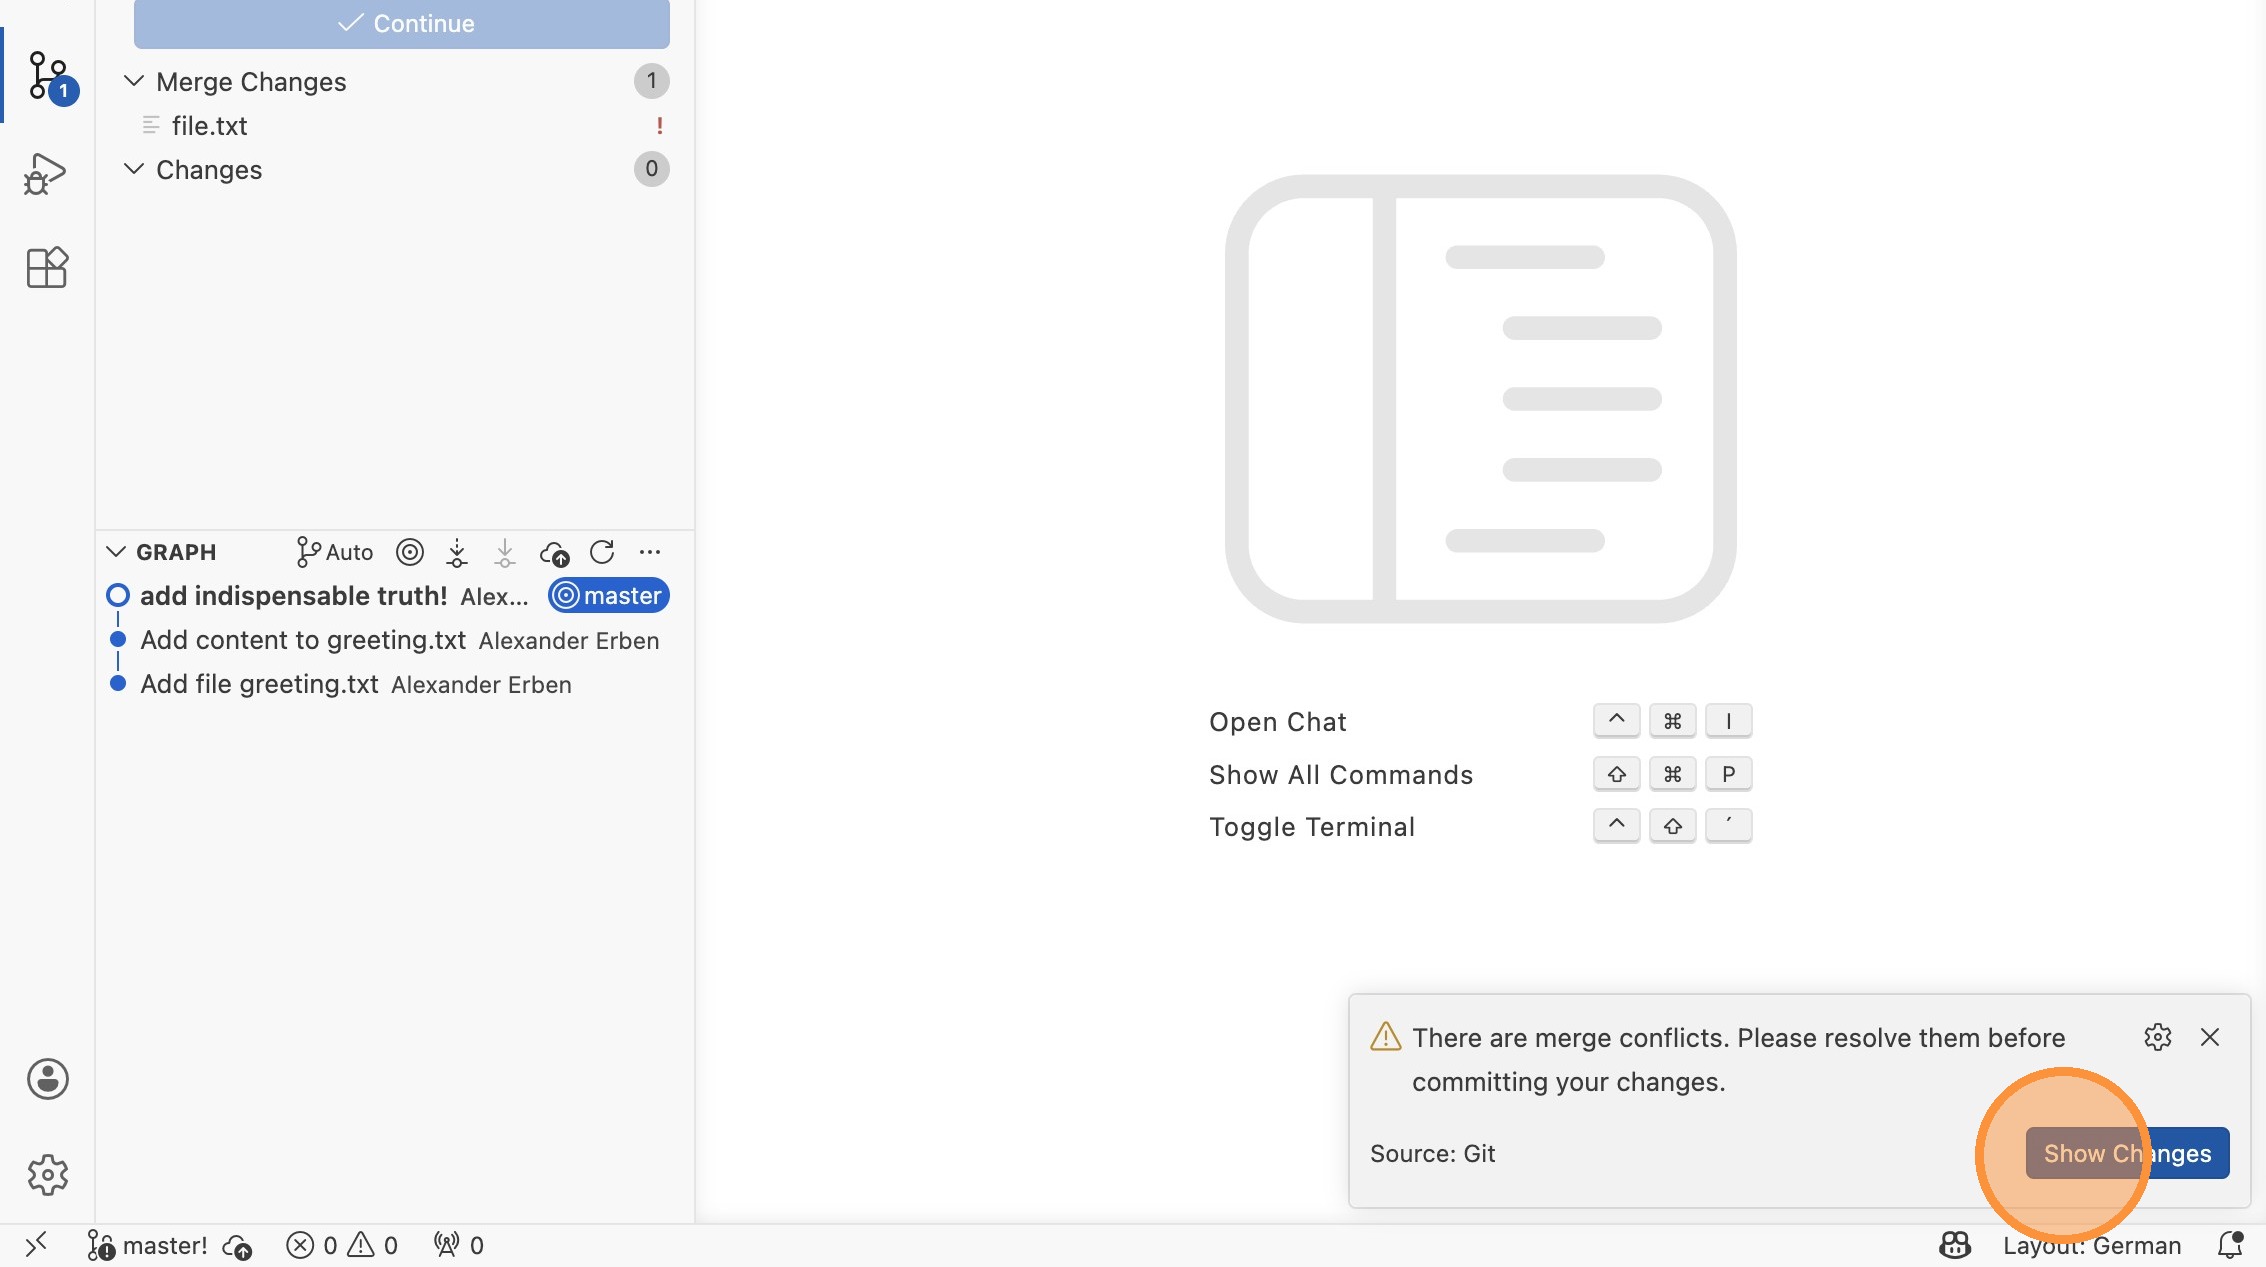The height and width of the screenshot is (1267, 2266).
Task: Select the 'Add content to greeting.txt' commit
Action: tap(303, 640)
